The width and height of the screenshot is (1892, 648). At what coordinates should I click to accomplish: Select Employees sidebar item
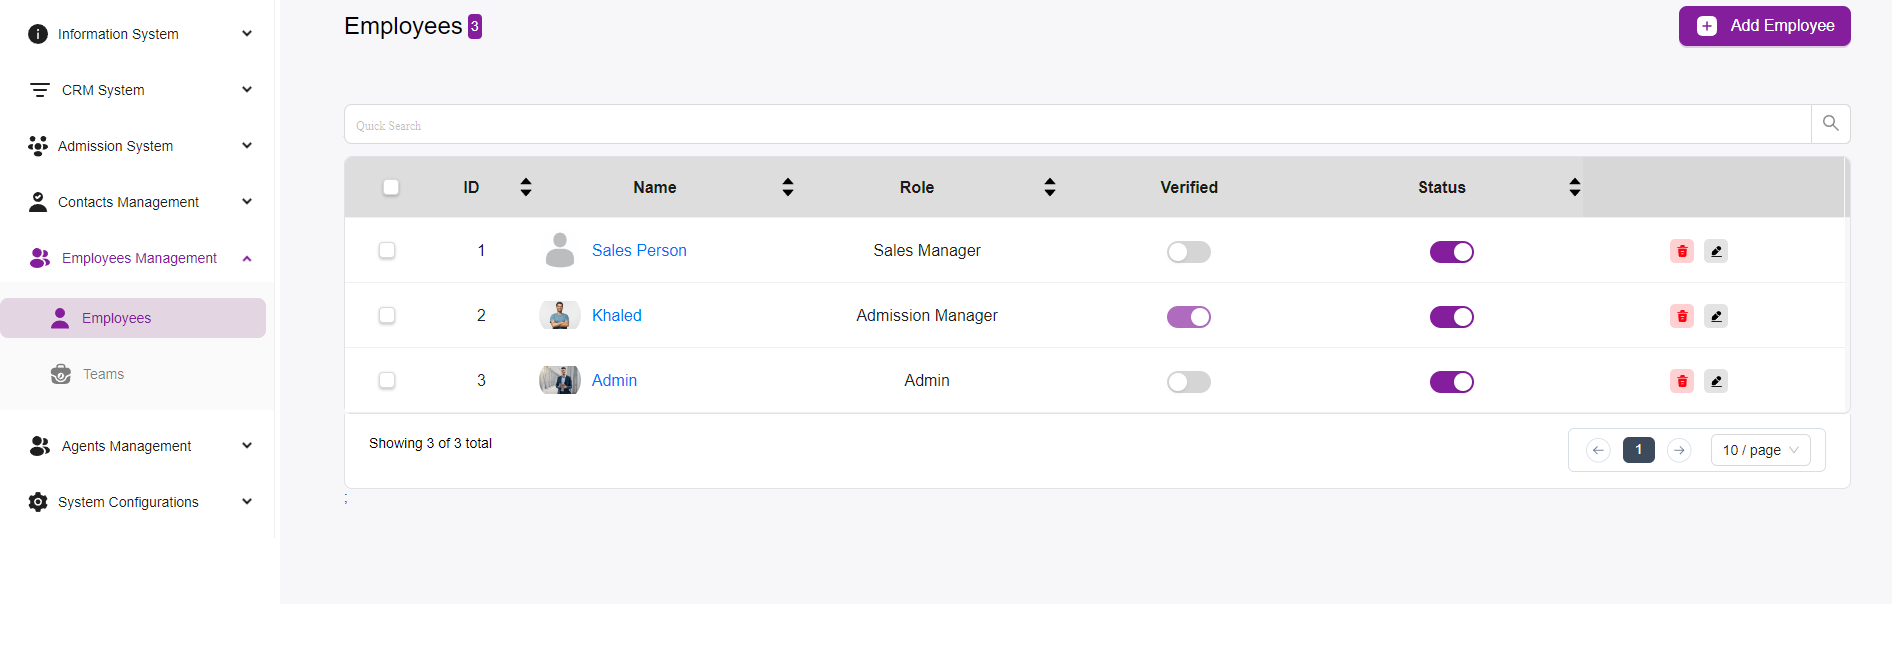[x=117, y=318]
